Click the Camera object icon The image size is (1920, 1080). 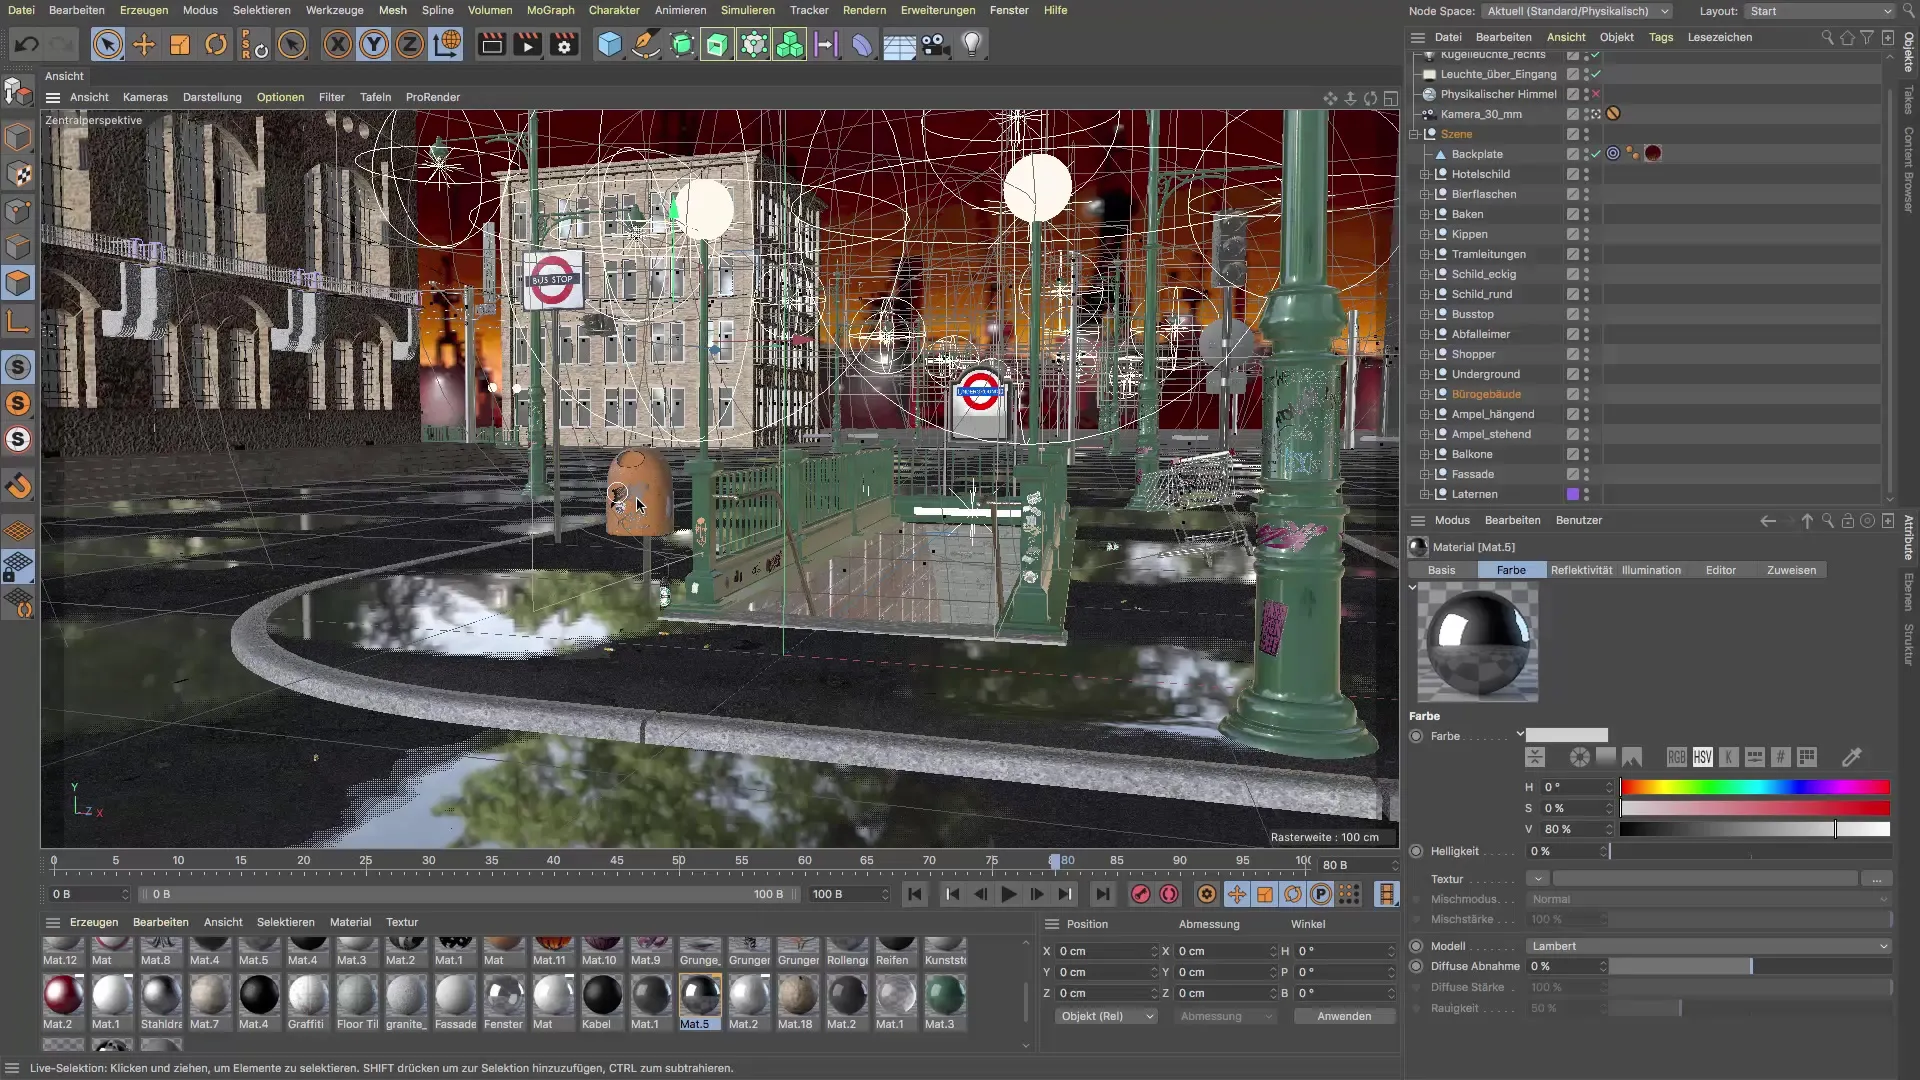point(935,45)
